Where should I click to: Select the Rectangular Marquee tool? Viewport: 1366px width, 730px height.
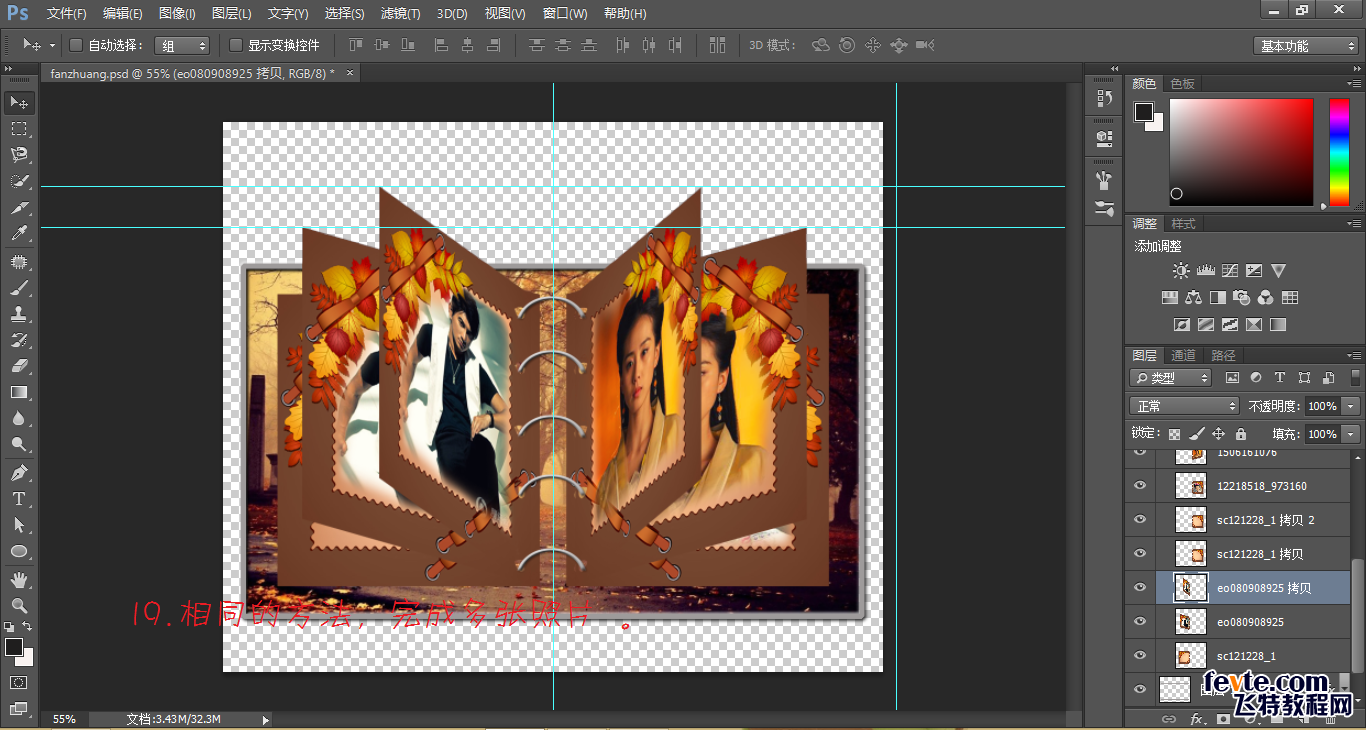[19, 129]
